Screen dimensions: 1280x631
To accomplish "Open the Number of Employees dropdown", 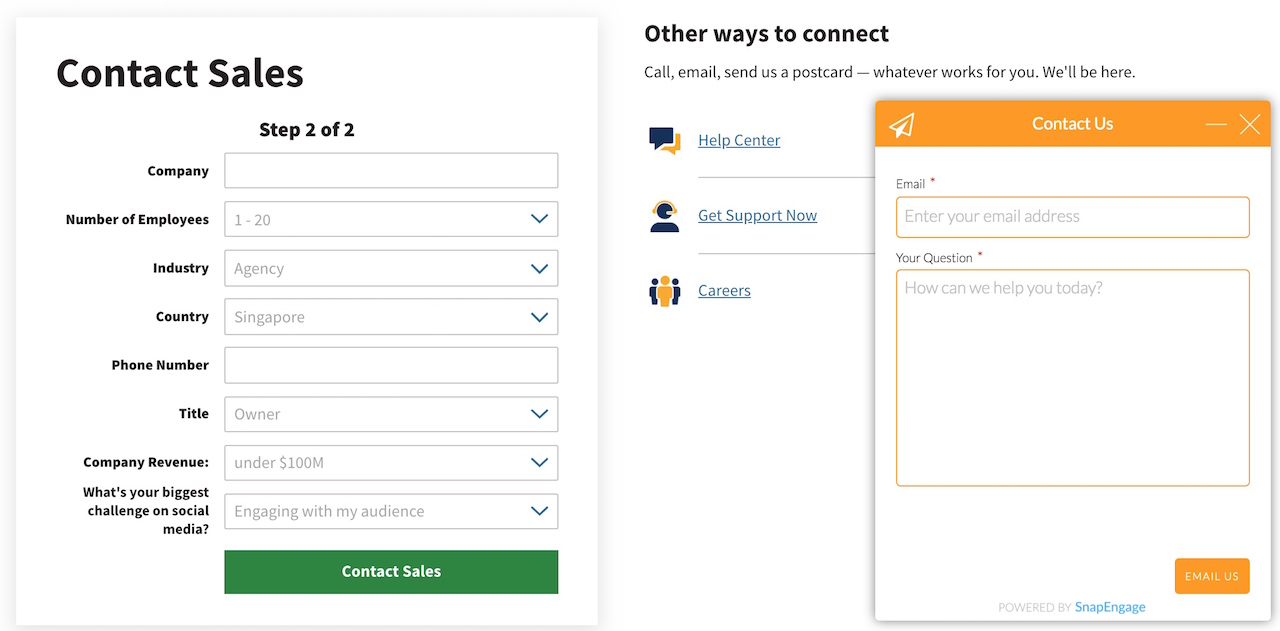I will (391, 219).
